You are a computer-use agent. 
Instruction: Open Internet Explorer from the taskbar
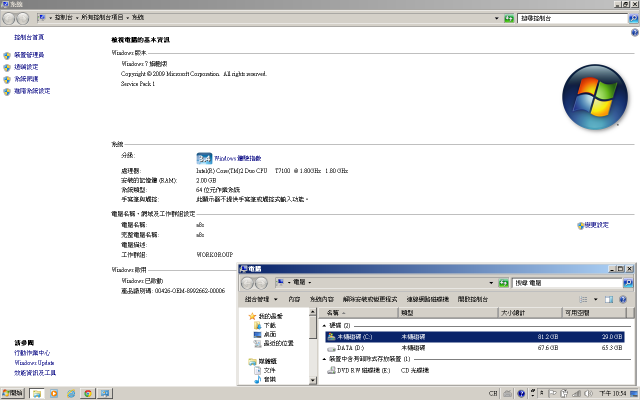pyautogui.click(x=71, y=393)
